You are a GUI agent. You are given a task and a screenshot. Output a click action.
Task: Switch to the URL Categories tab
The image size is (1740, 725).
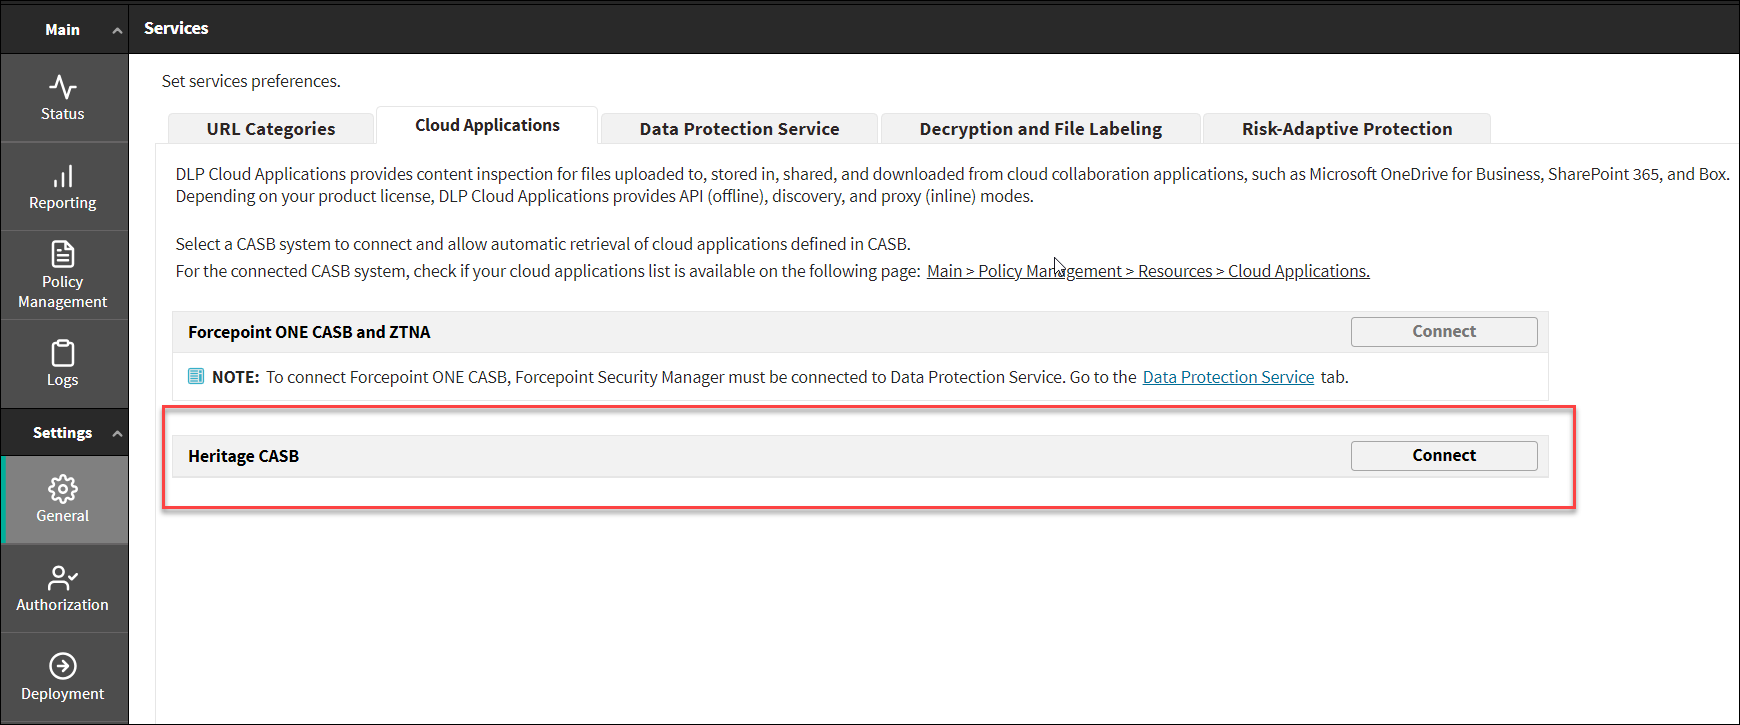270,129
